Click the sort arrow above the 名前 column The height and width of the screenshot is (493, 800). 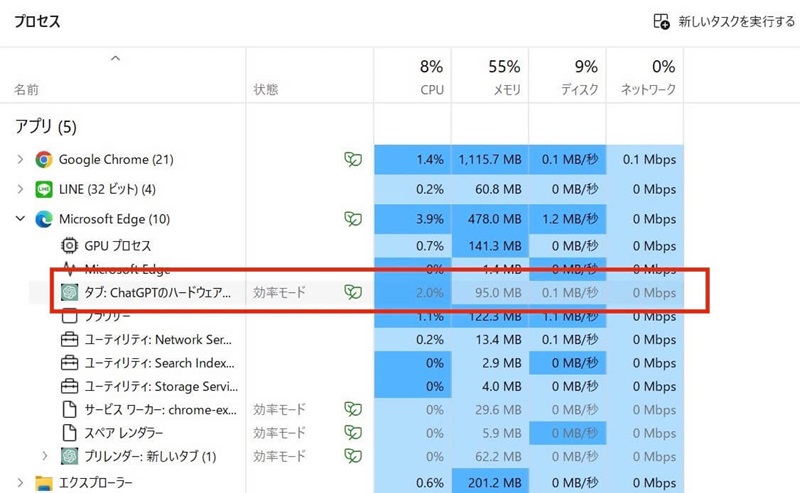point(116,58)
